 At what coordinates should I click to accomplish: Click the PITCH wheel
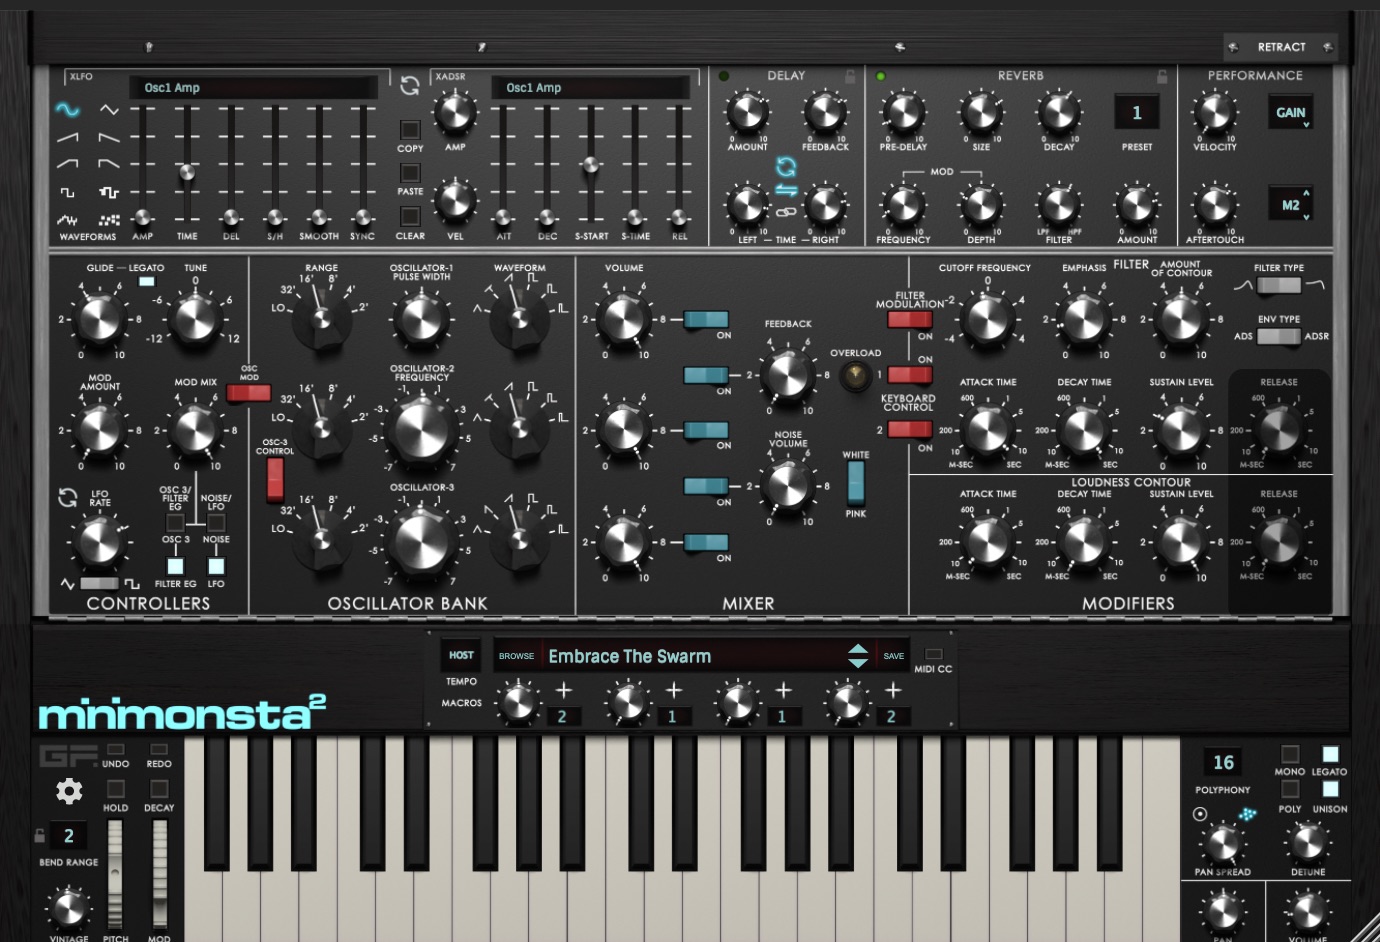coord(116,874)
